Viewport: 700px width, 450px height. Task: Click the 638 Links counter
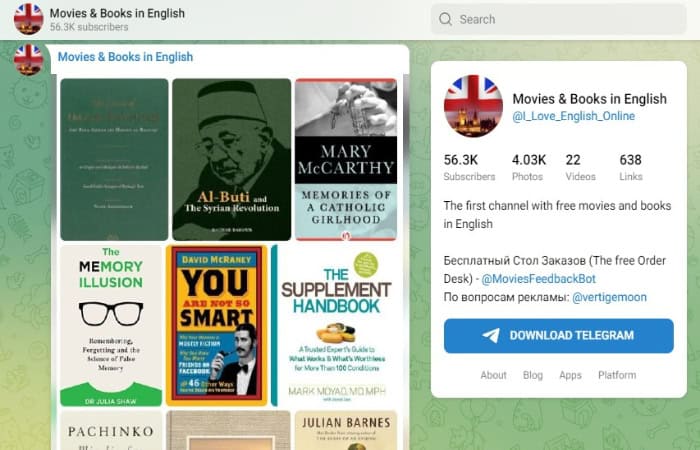tap(631, 167)
